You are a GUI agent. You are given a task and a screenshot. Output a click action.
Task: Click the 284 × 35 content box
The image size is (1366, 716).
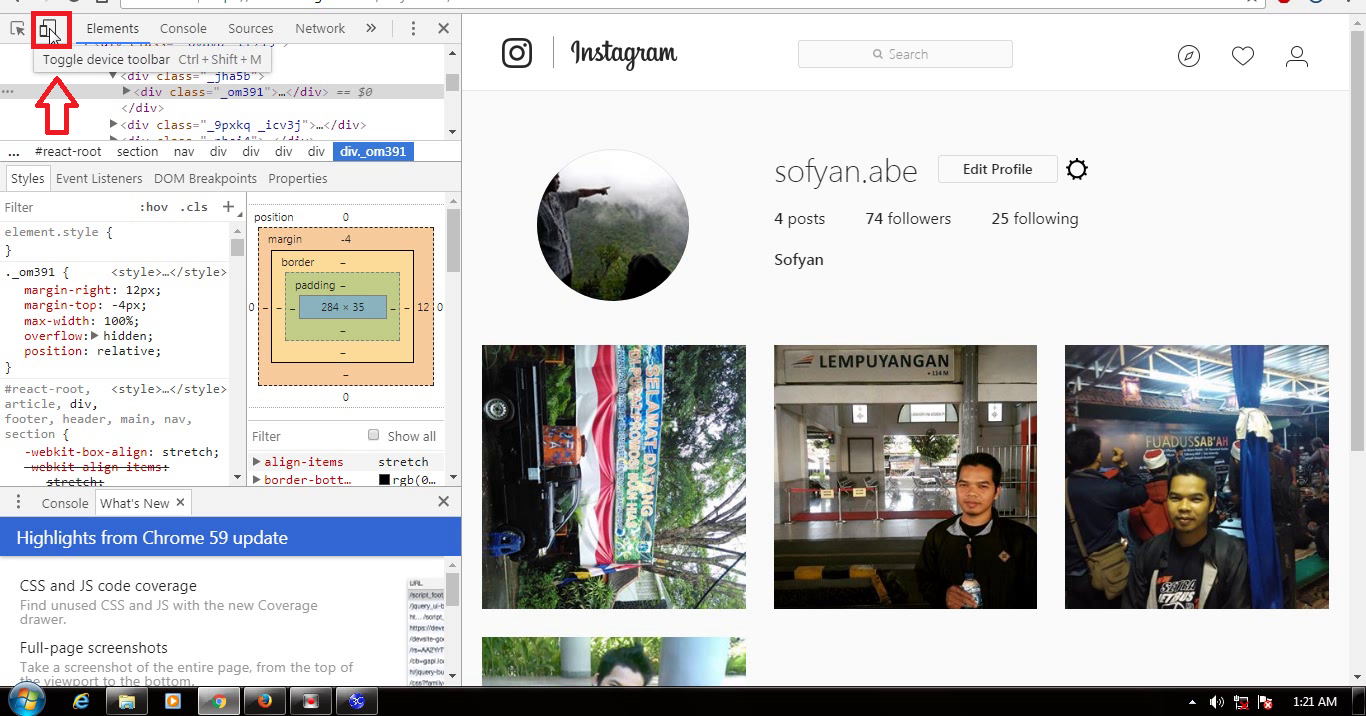tap(343, 307)
